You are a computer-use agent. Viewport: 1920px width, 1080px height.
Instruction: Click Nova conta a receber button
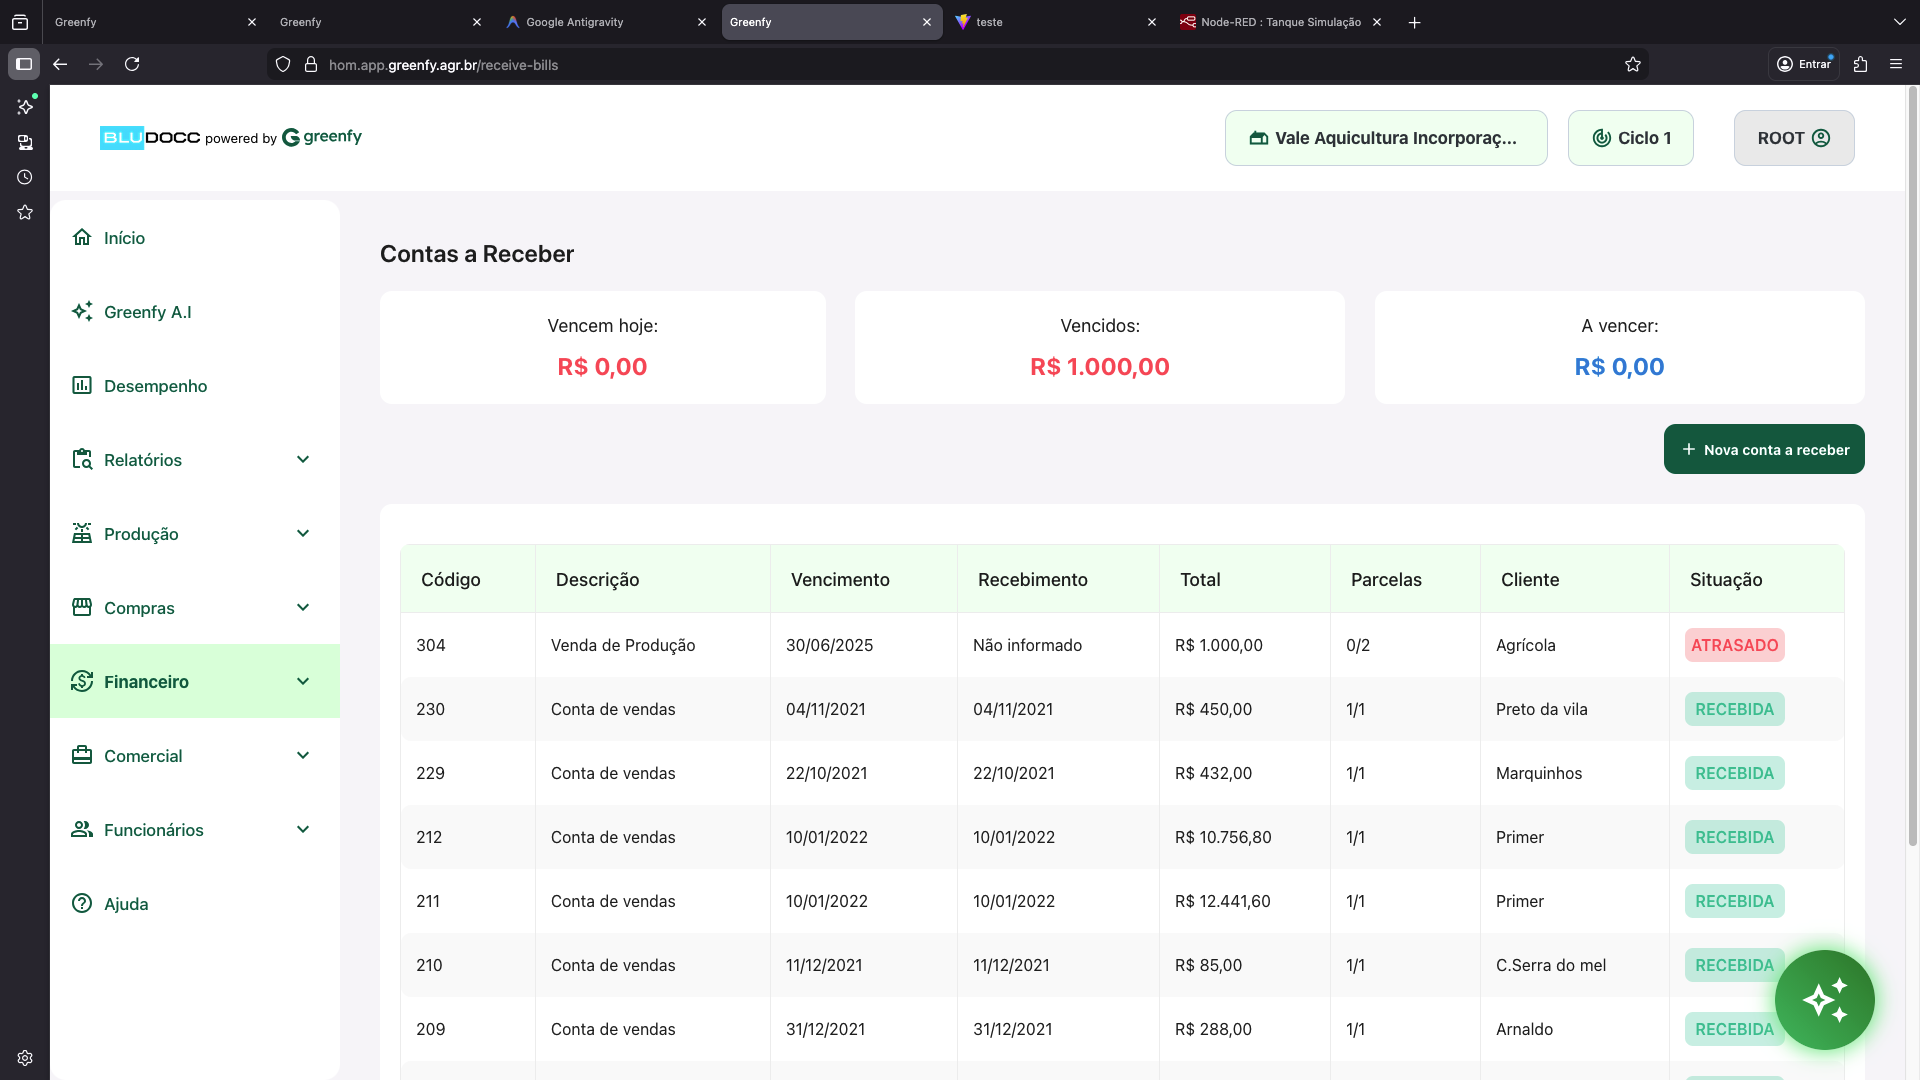point(1764,449)
